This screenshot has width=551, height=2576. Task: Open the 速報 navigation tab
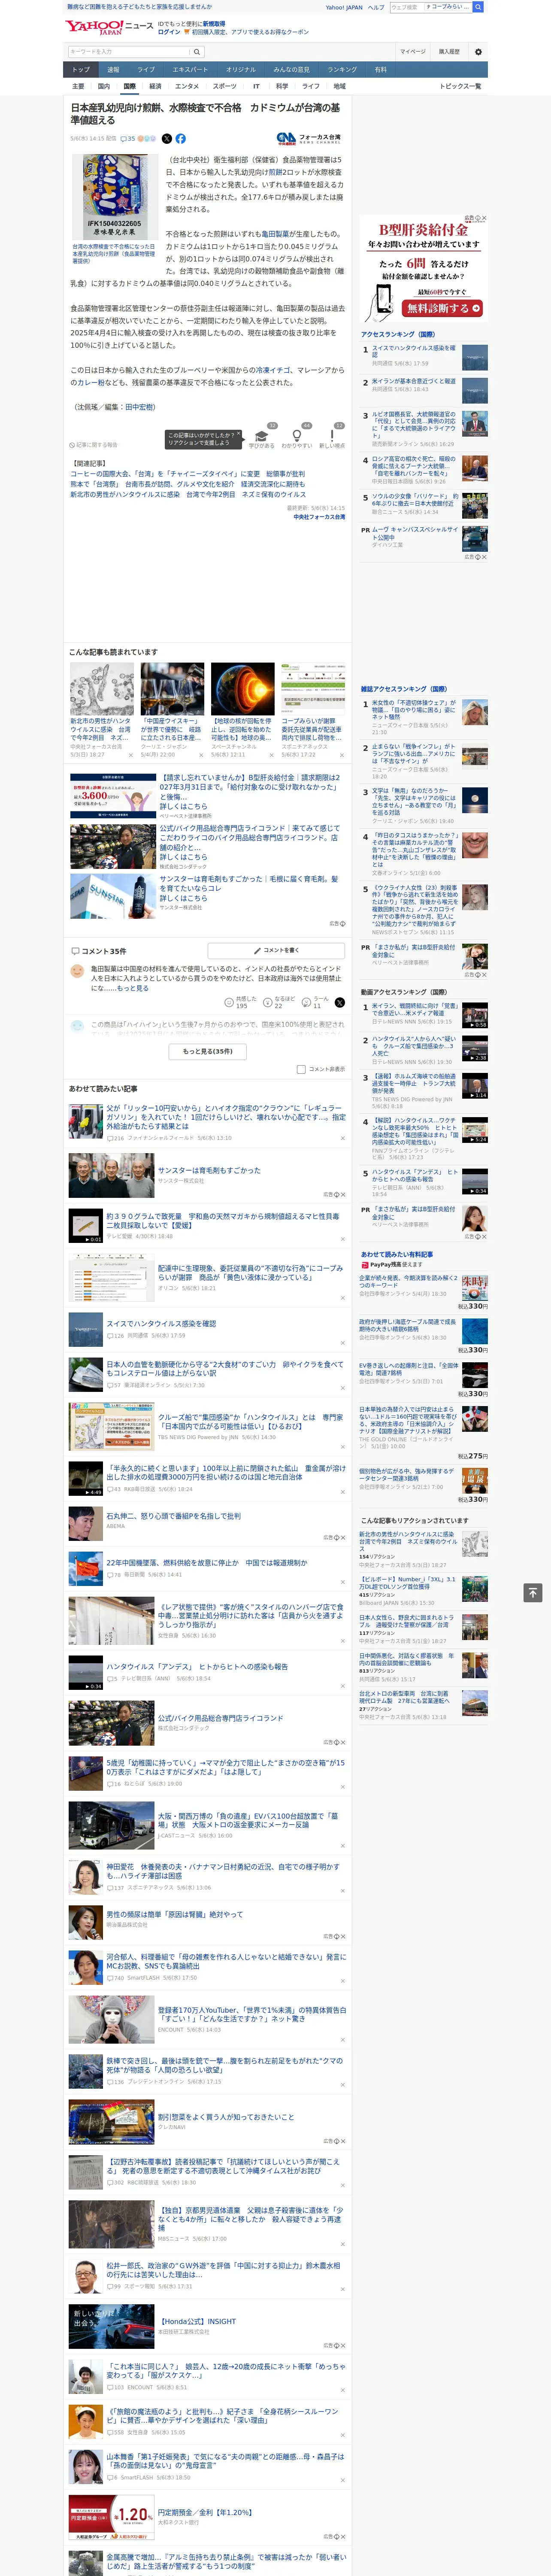point(113,70)
